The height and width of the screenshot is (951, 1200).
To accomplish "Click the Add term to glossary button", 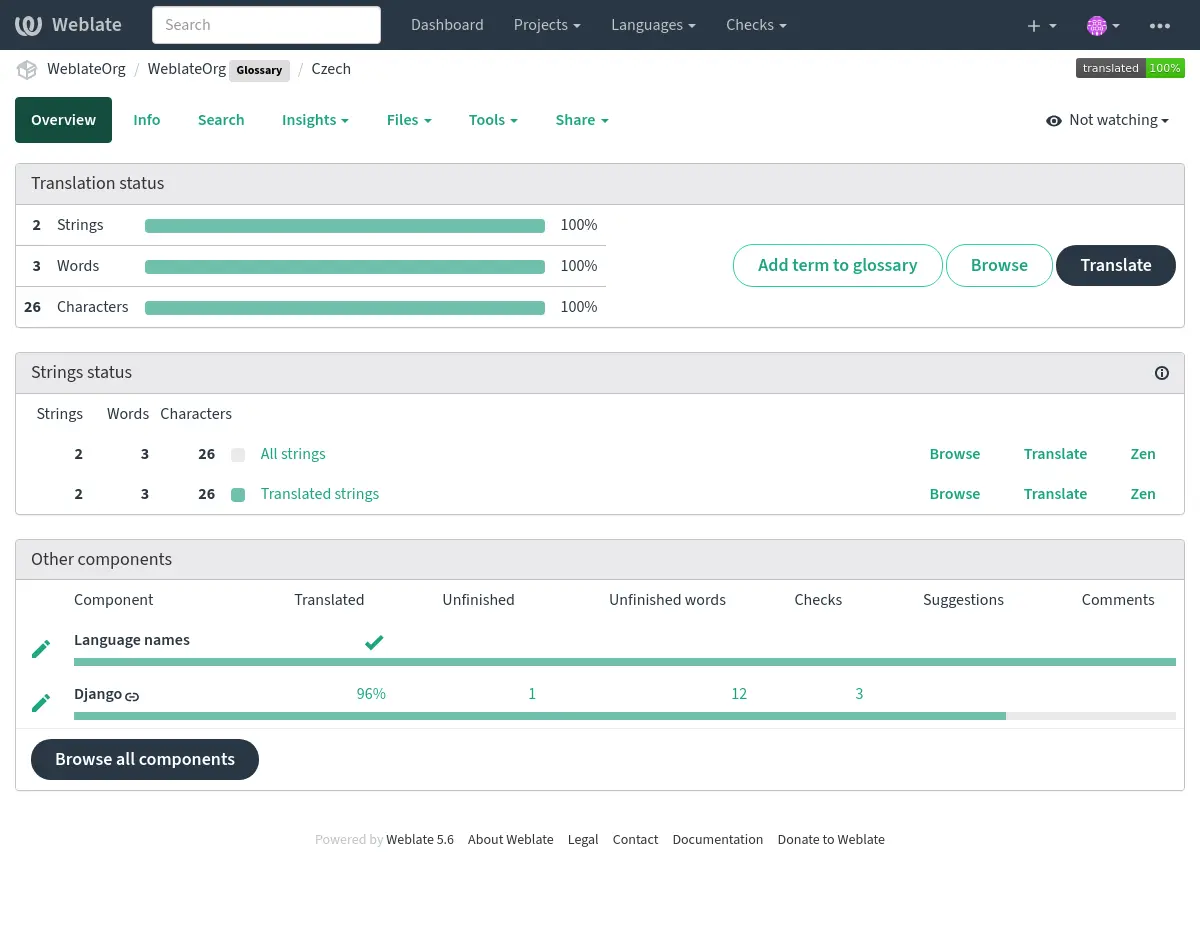I will coord(838,265).
